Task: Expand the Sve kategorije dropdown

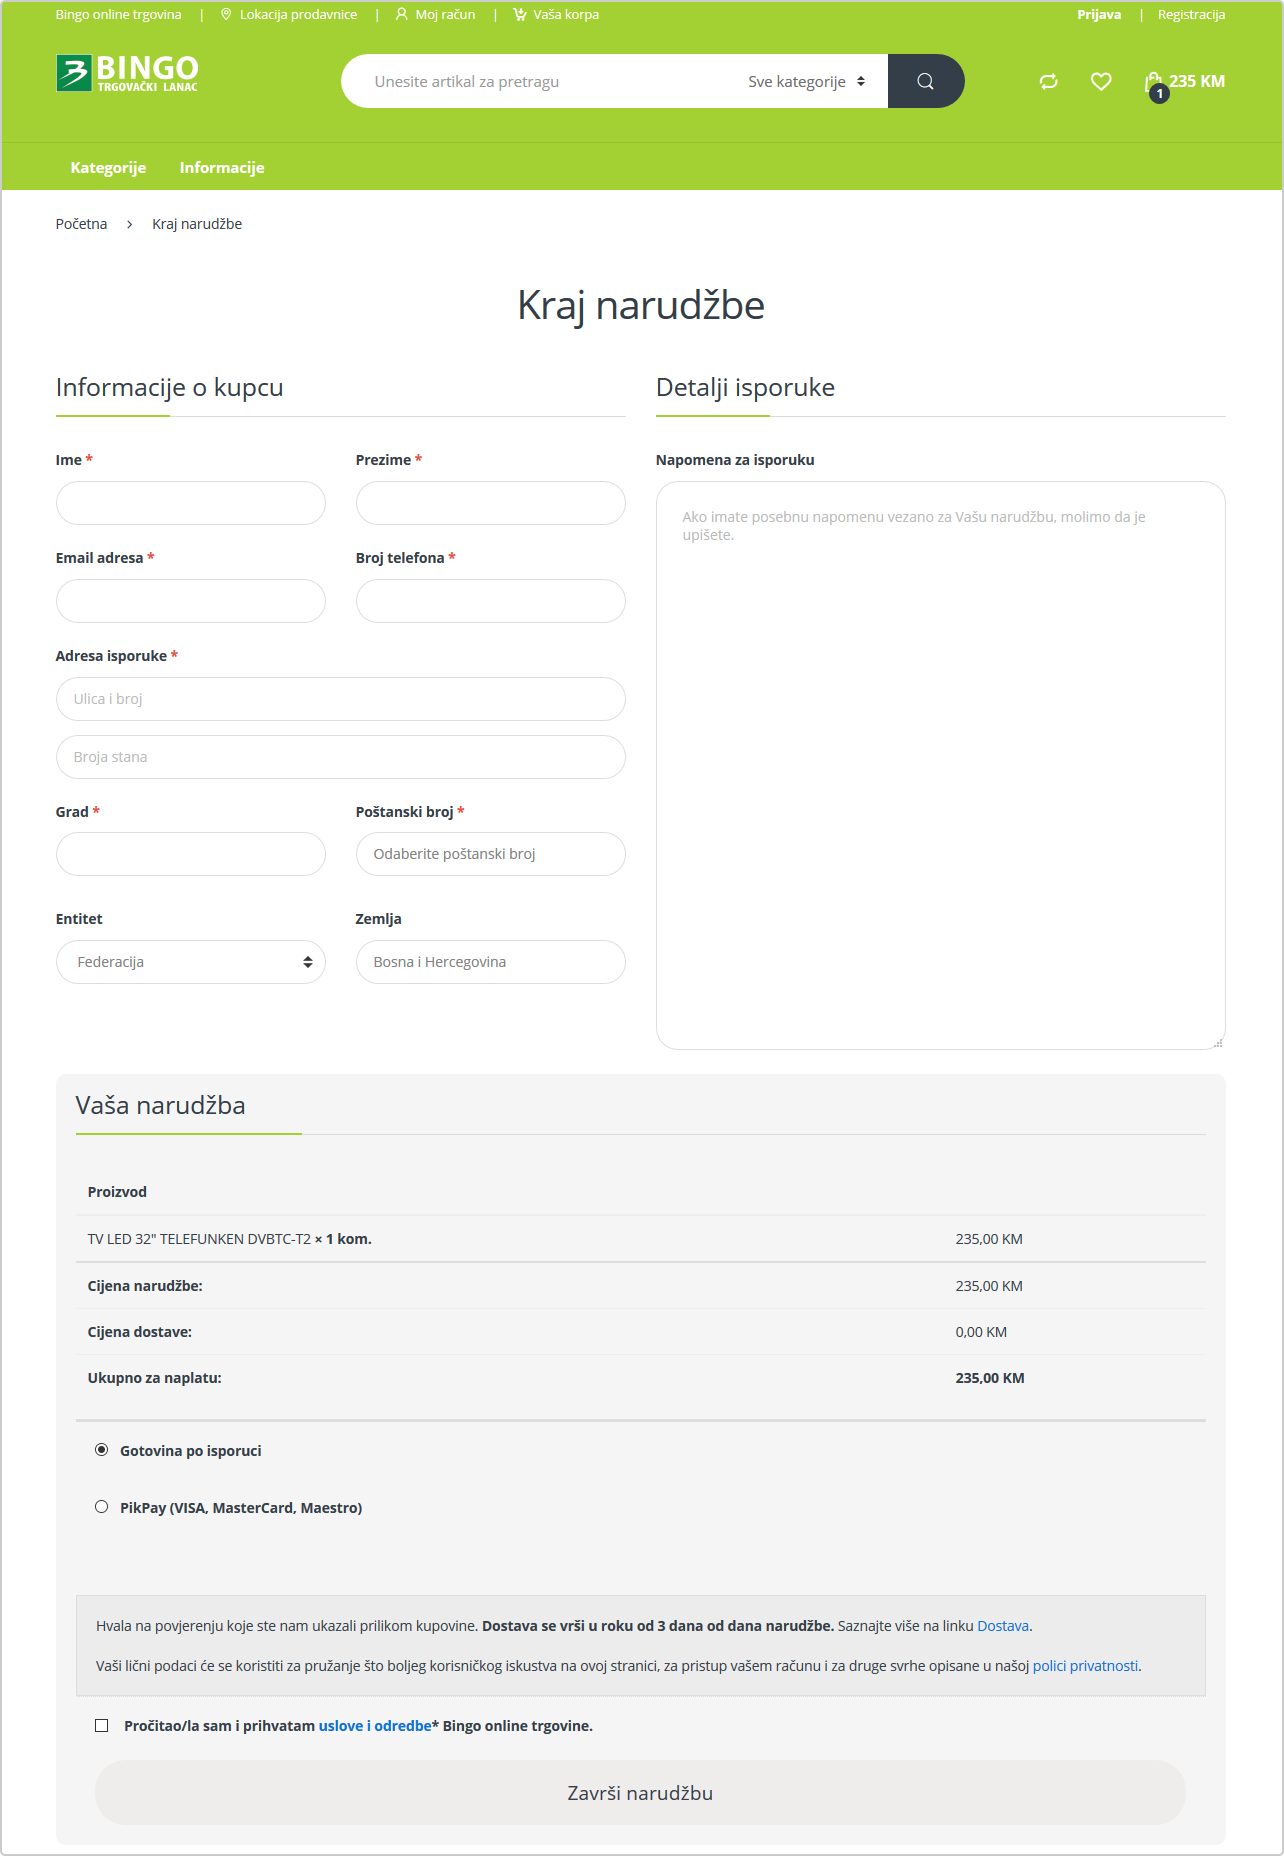Action: [x=807, y=81]
